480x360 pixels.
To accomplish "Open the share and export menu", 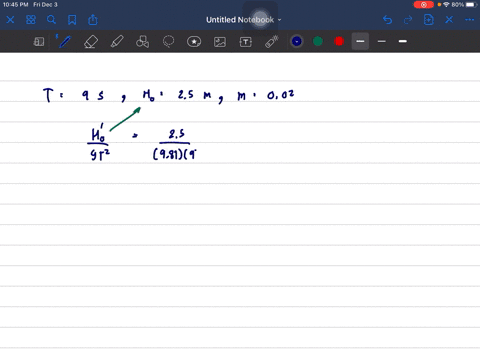I will (93, 20).
